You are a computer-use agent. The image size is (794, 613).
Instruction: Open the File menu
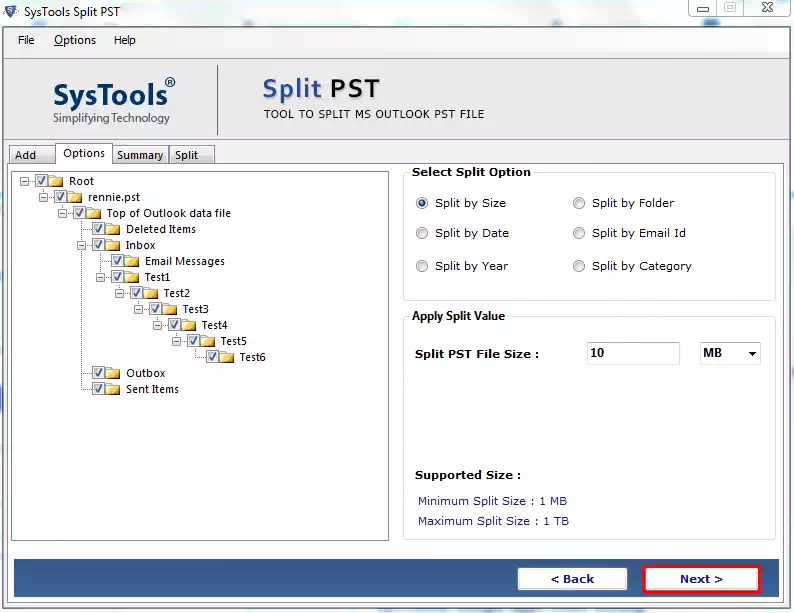coord(26,40)
